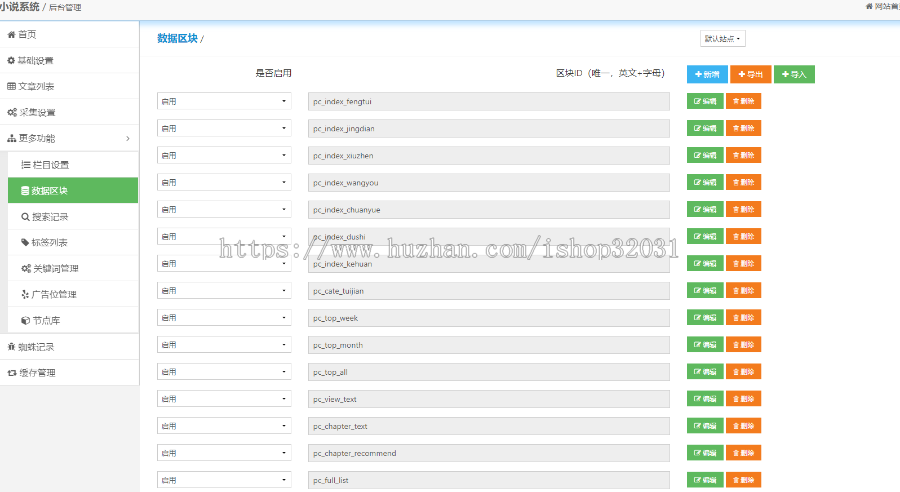The height and width of the screenshot is (492, 900).
Task: Collapse the 更多功能 menu chevron
Action: tap(127, 138)
